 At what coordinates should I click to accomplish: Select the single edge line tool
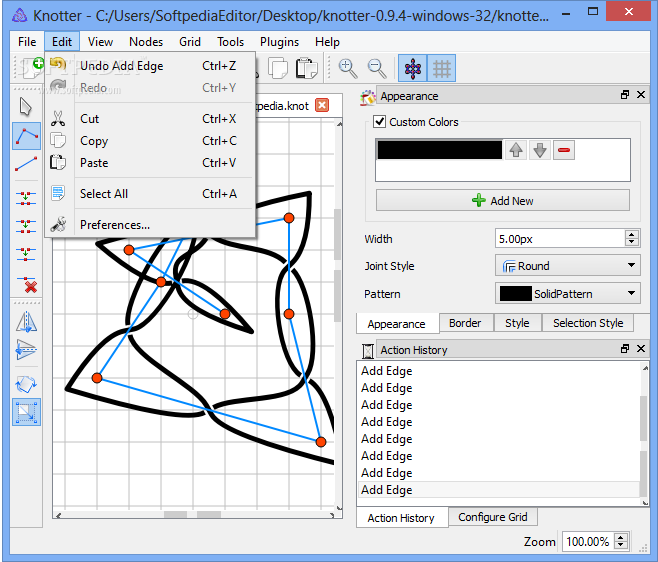pos(26,164)
